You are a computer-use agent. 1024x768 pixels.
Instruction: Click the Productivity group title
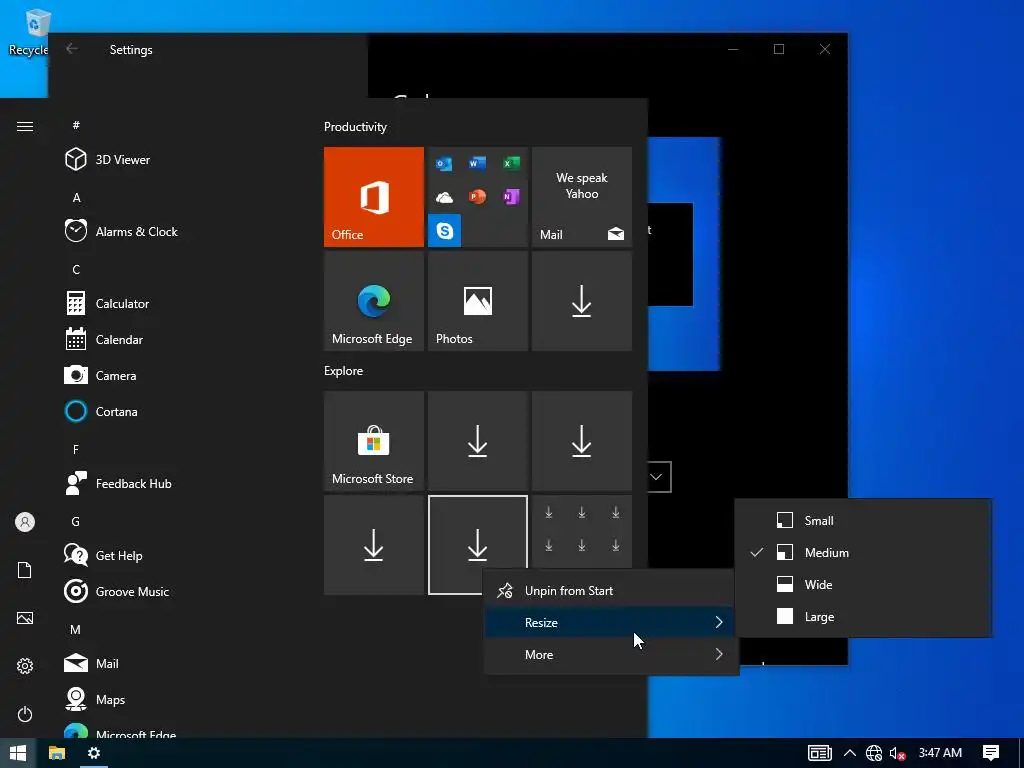(355, 127)
